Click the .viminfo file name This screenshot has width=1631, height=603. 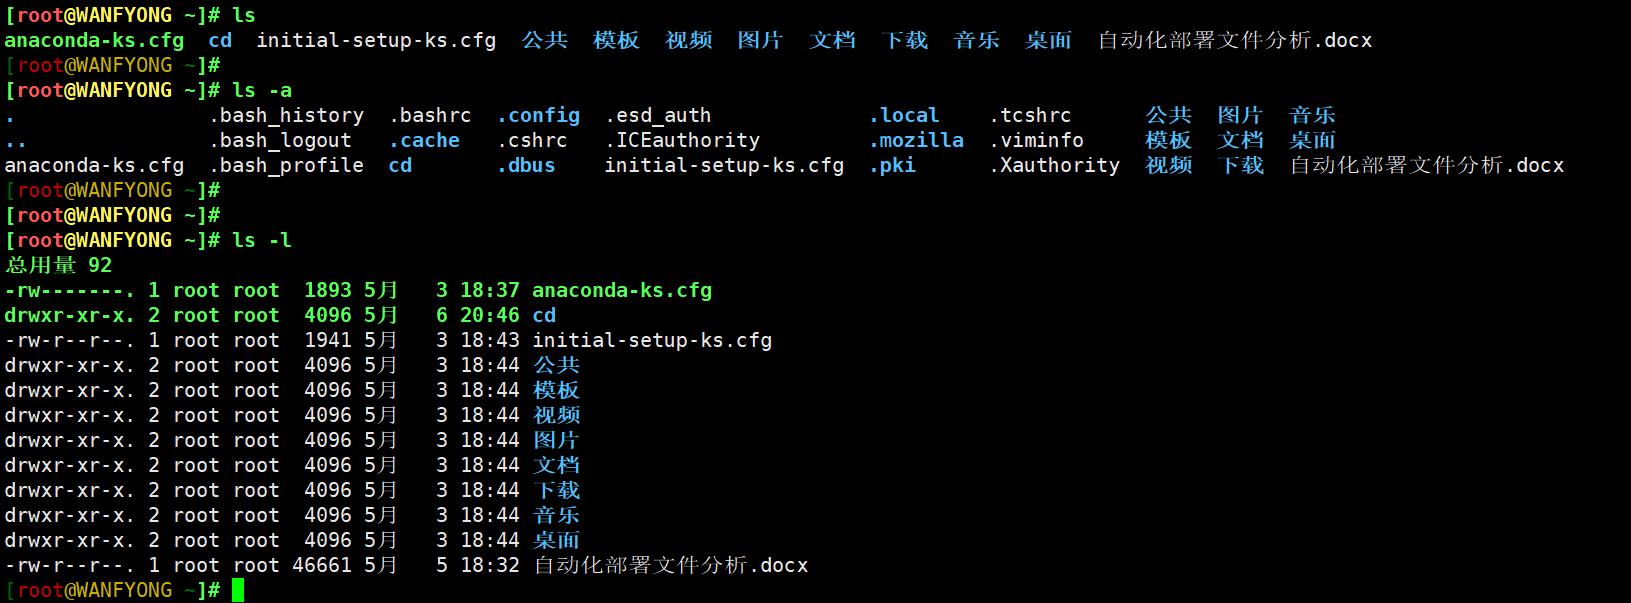[1036, 141]
